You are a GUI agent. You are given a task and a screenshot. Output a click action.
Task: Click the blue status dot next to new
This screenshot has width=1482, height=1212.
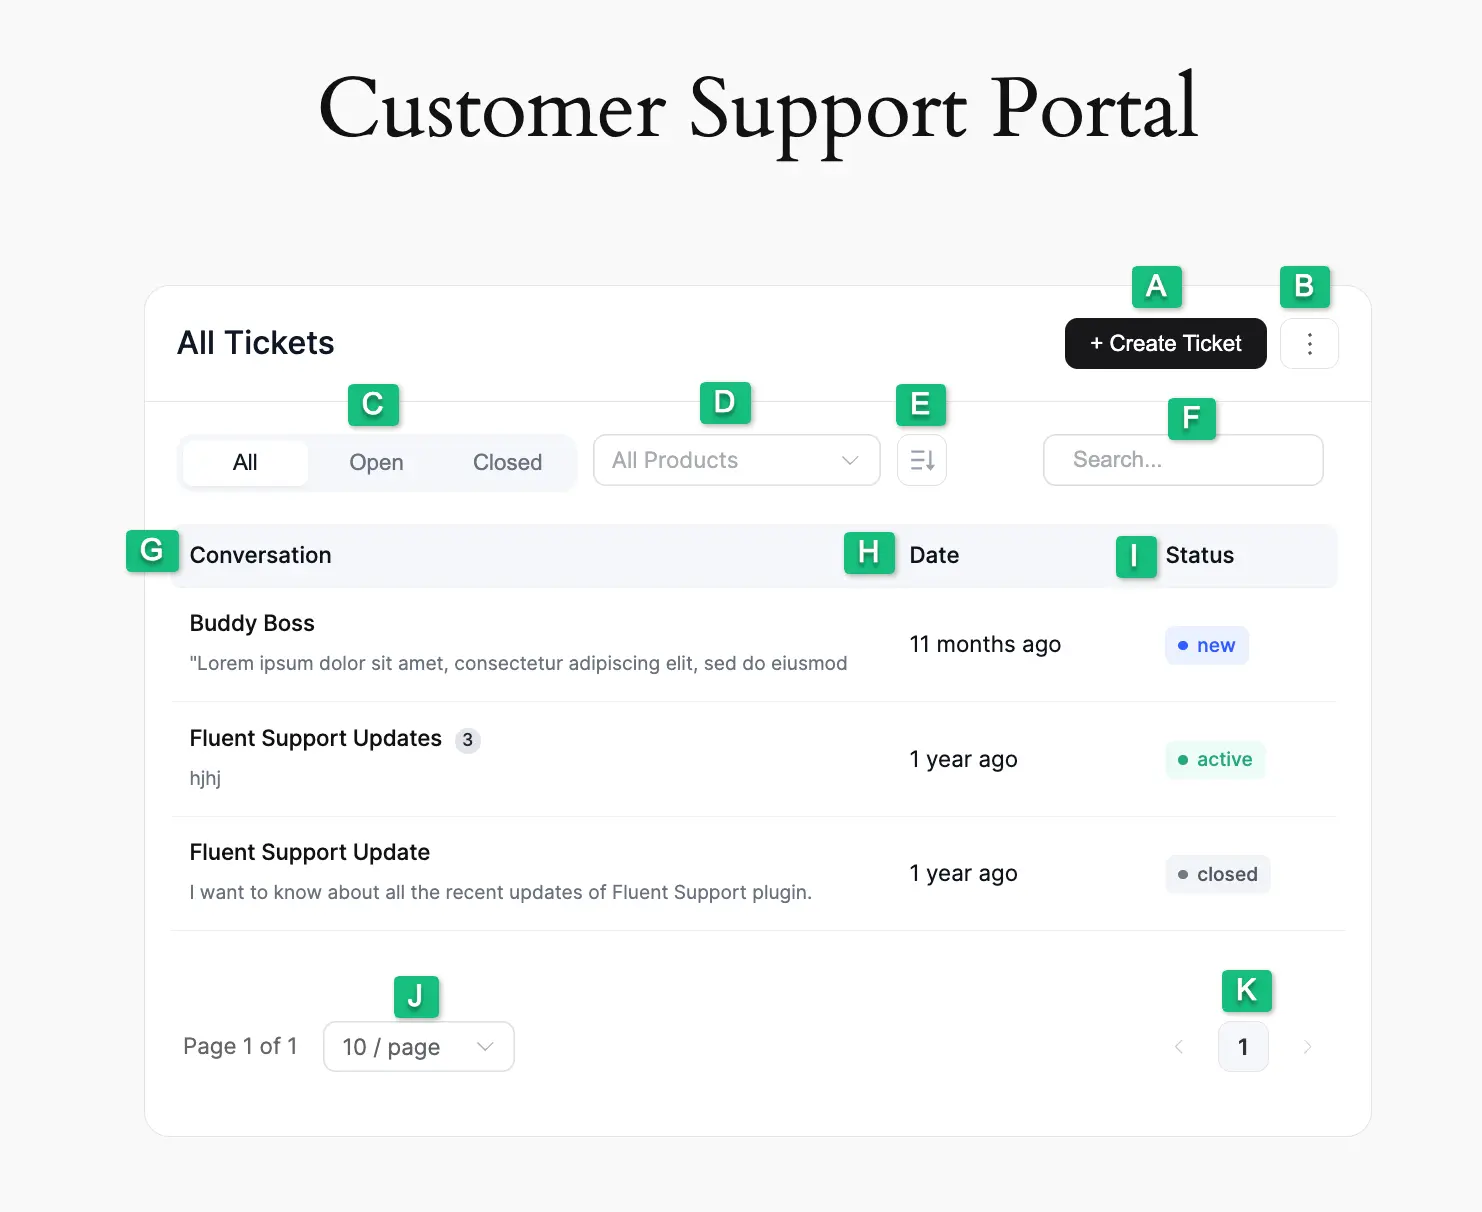pyautogui.click(x=1184, y=645)
